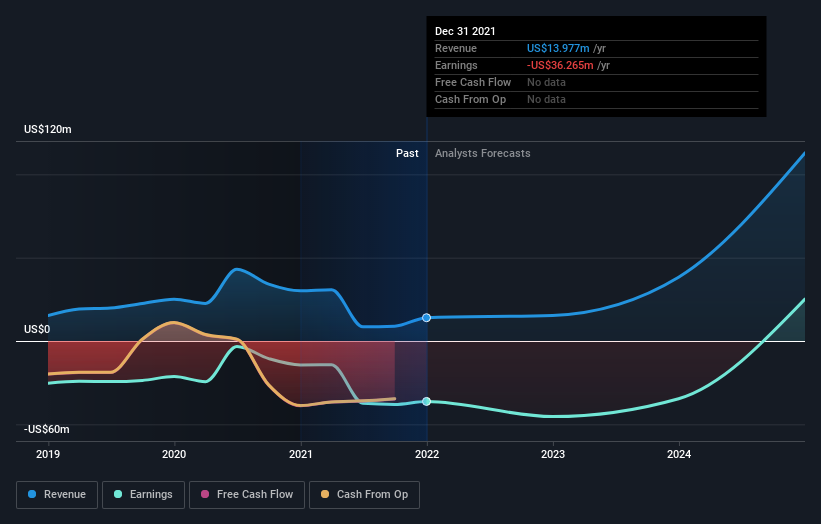Toggle the Free Cash Flow legend series

point(247,495)
